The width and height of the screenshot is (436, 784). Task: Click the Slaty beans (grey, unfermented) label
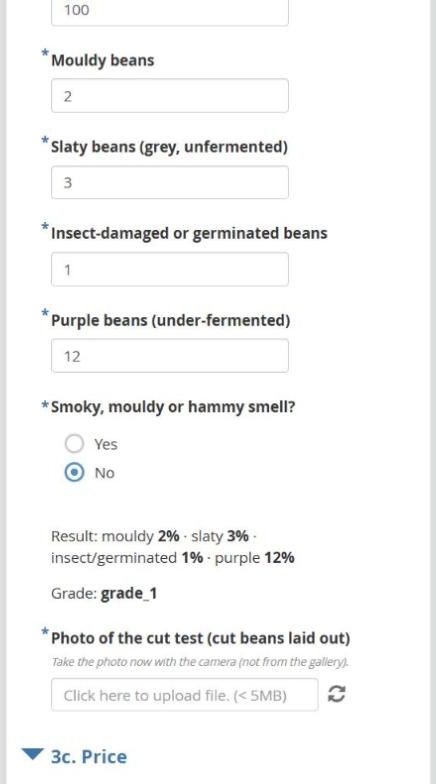[x=170, y=147]
